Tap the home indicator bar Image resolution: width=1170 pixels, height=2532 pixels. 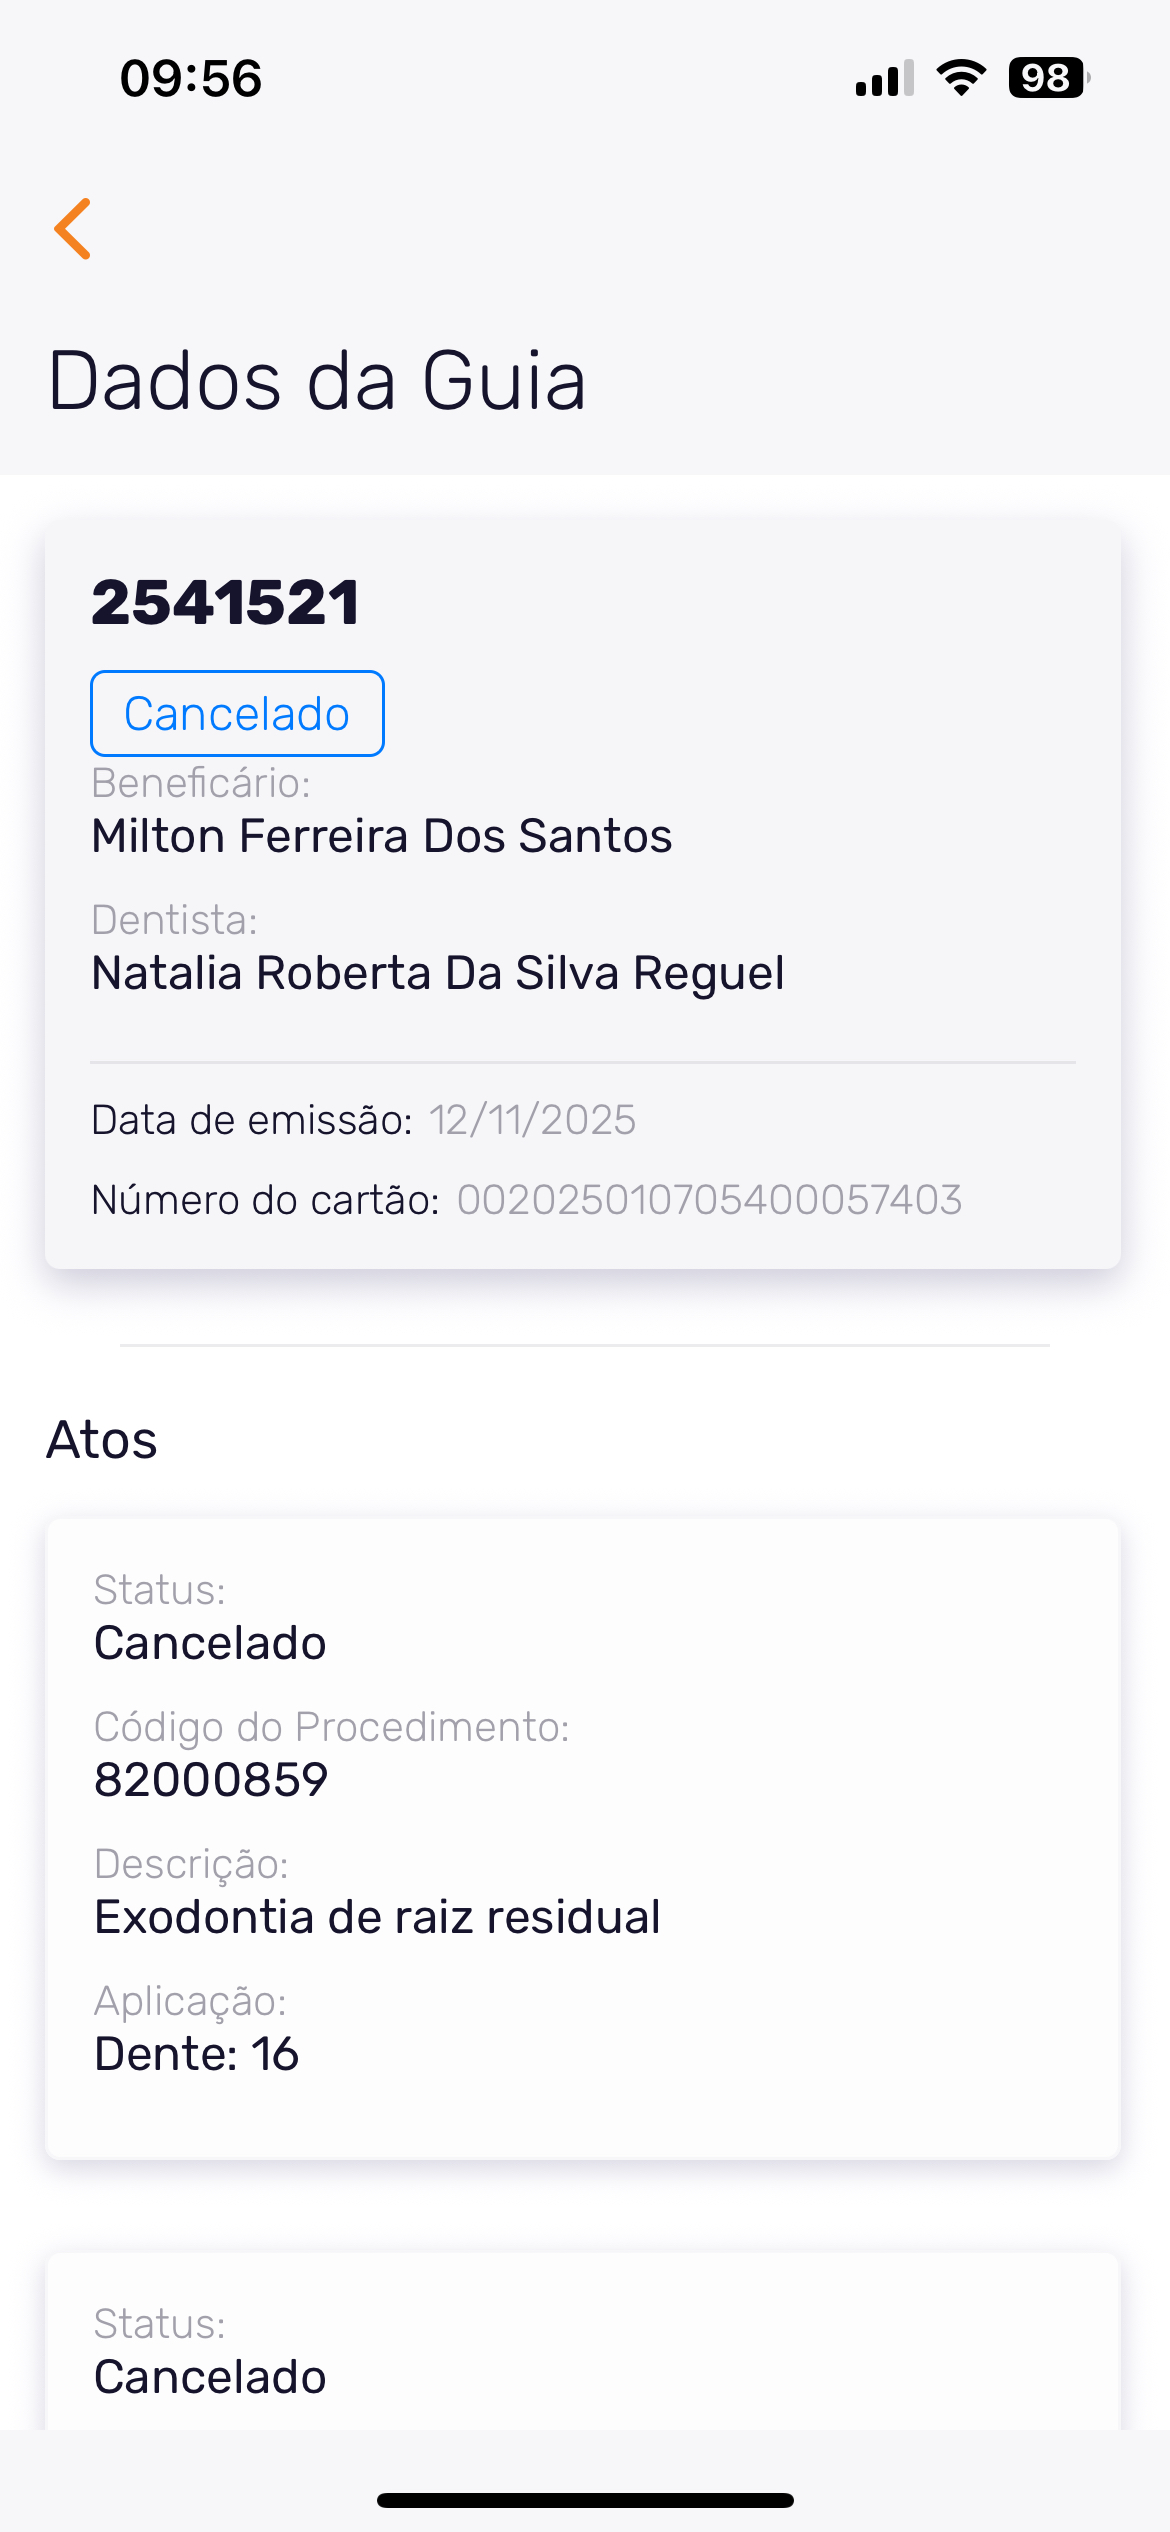click(x=585, y=2500)
